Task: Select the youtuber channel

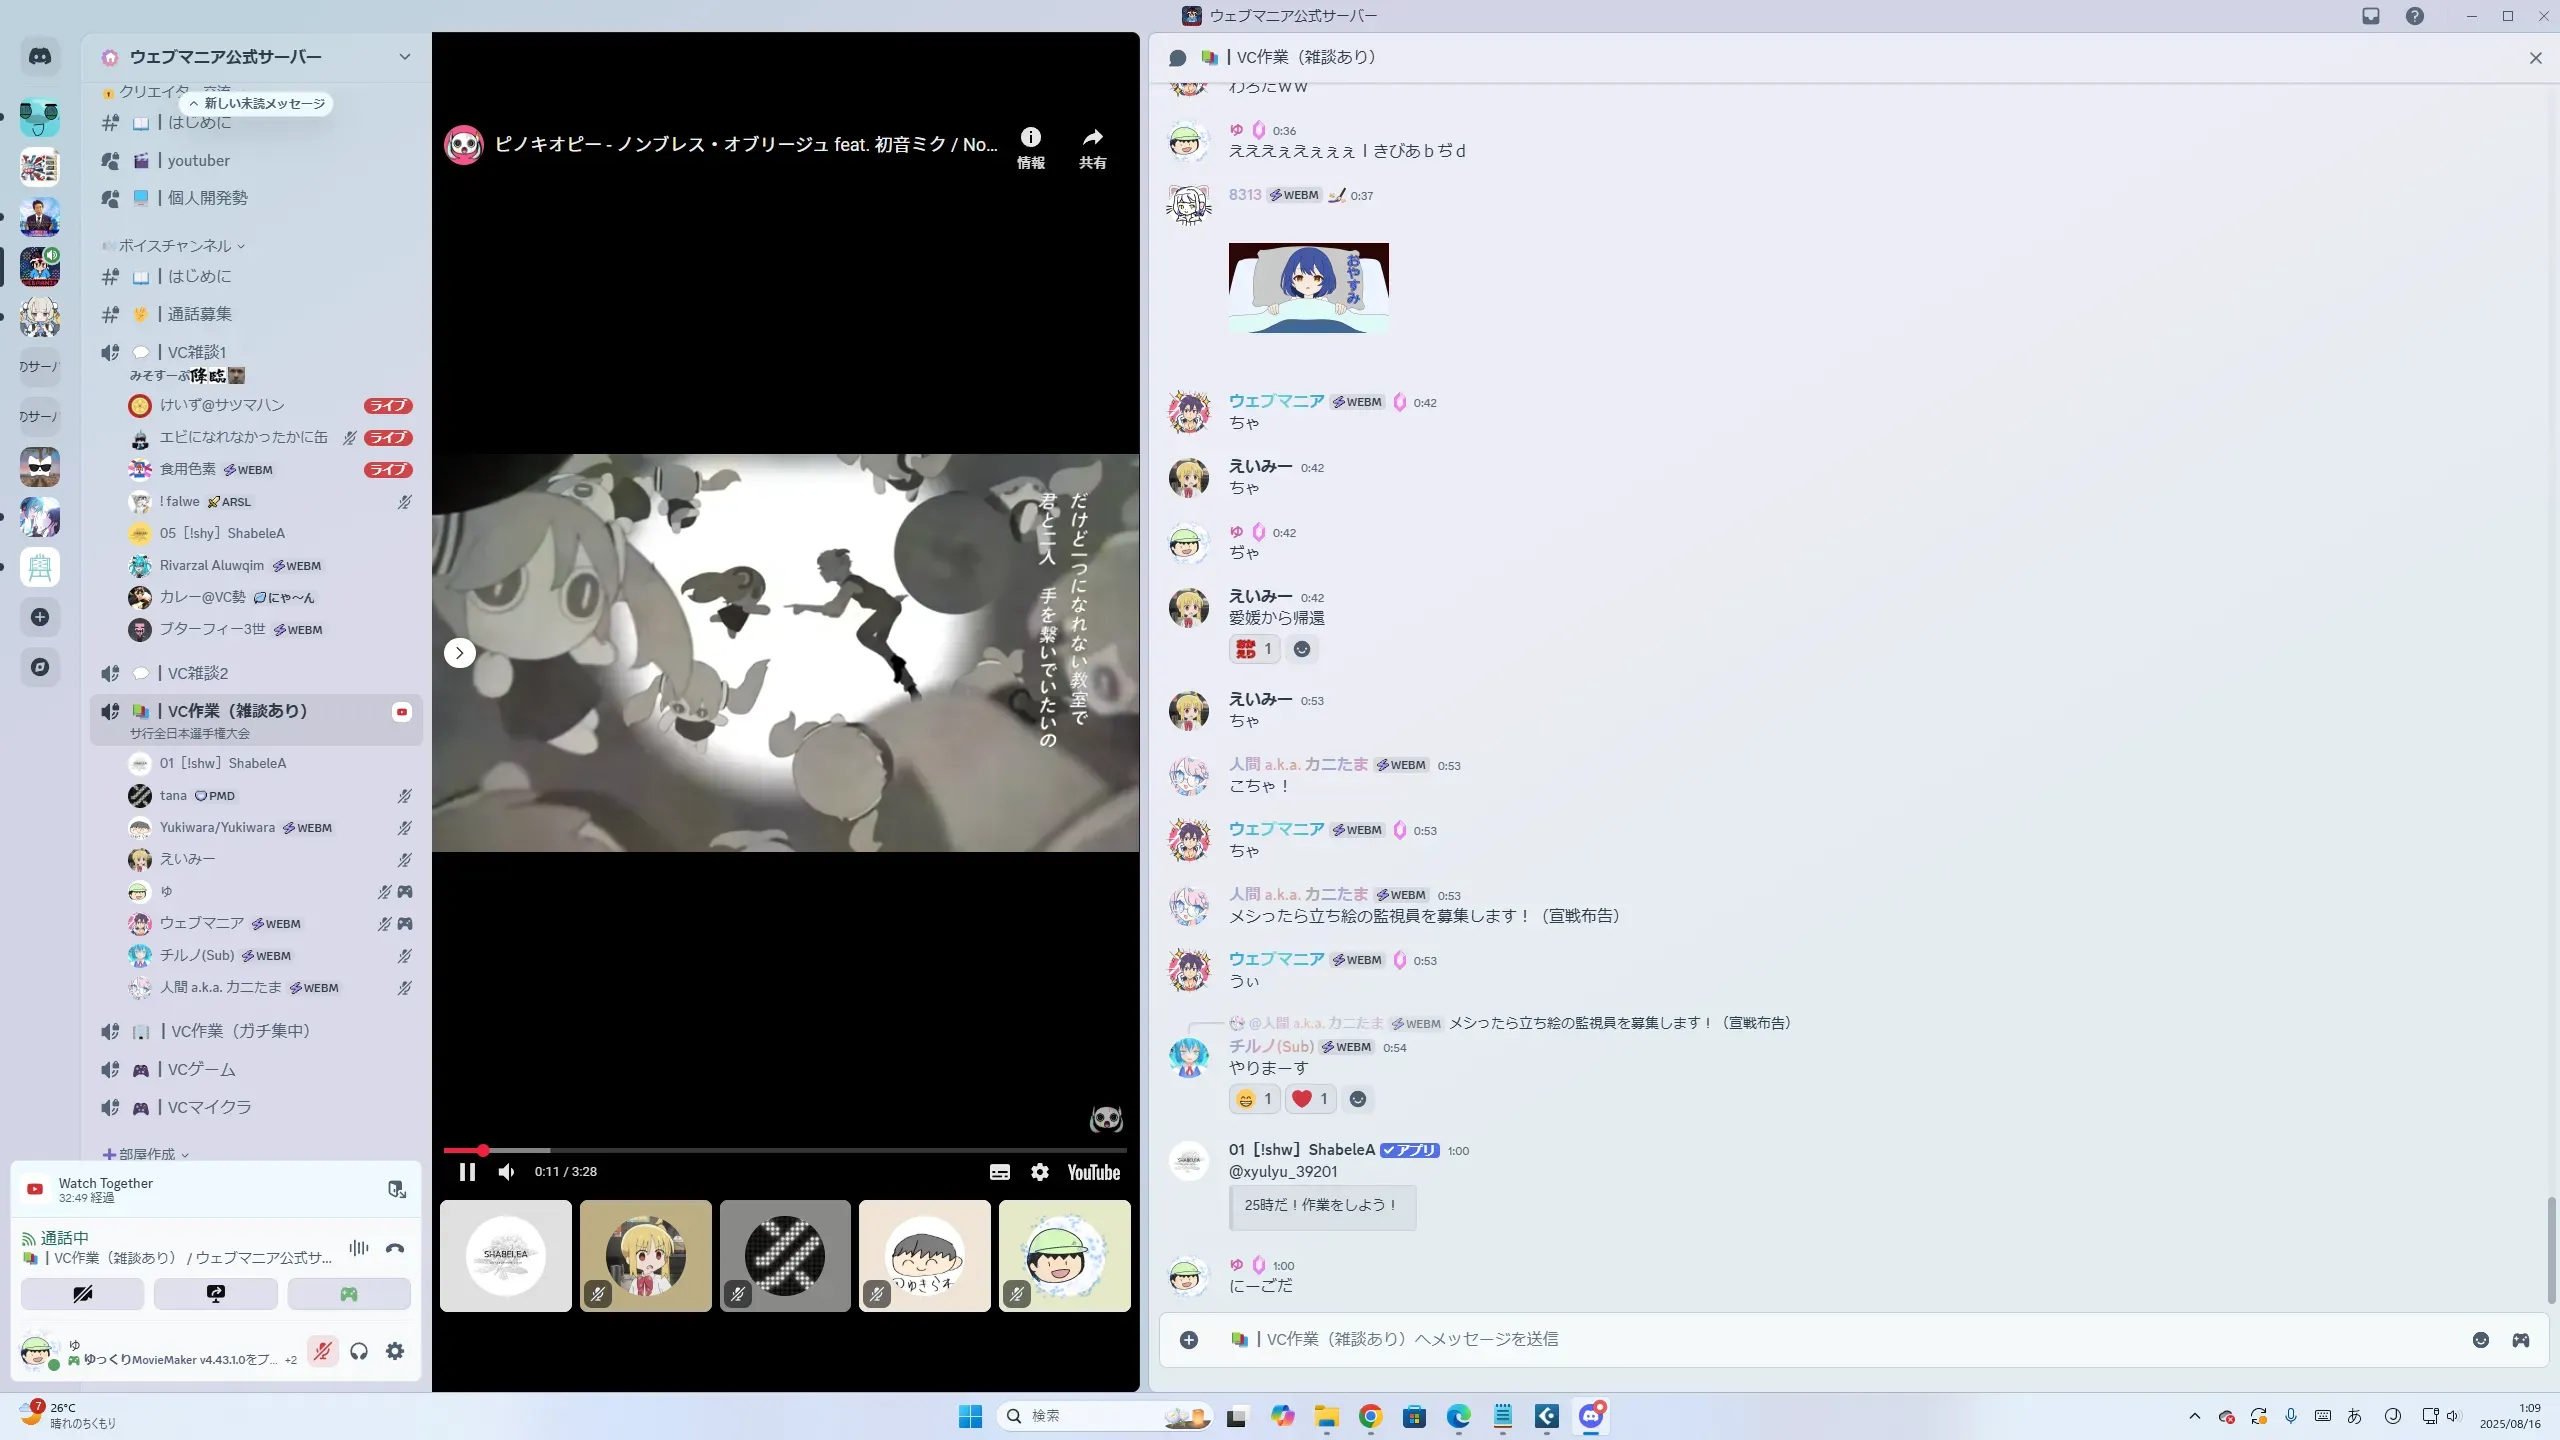Action: click(199, 160)
